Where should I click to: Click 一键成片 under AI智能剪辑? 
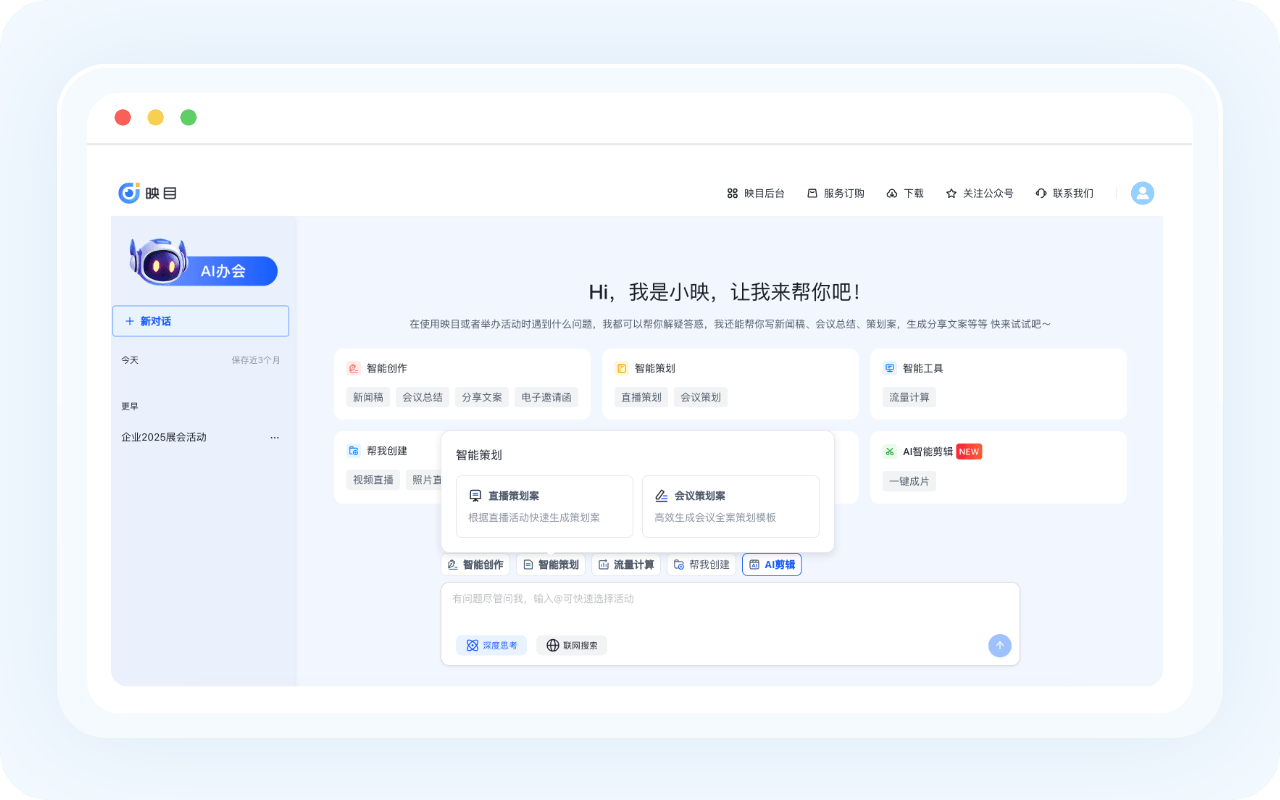click(909, 481)
